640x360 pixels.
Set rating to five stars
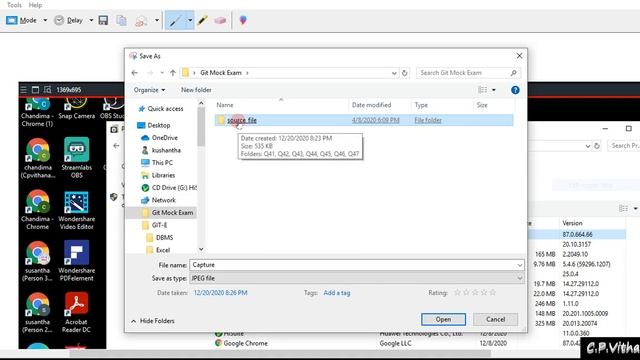(493, 292)
